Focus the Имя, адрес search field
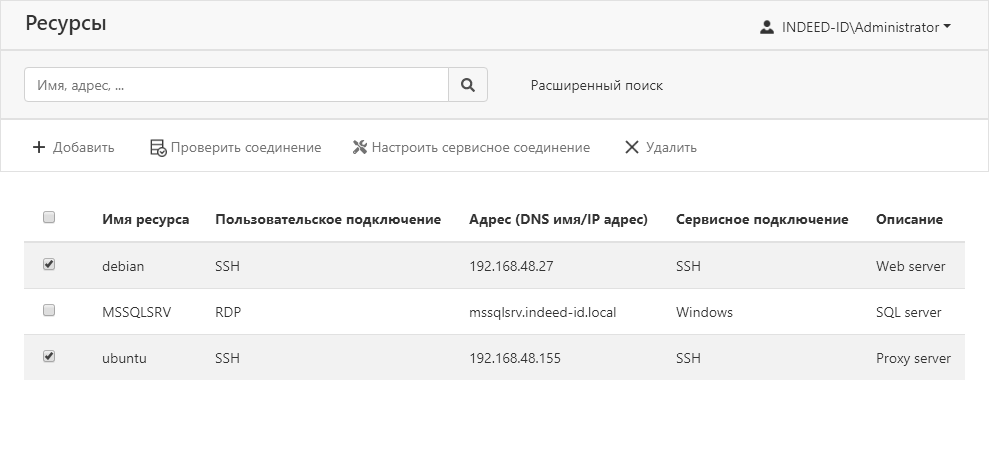The width and height of the screenshot is (989, 458). point(236,85)
